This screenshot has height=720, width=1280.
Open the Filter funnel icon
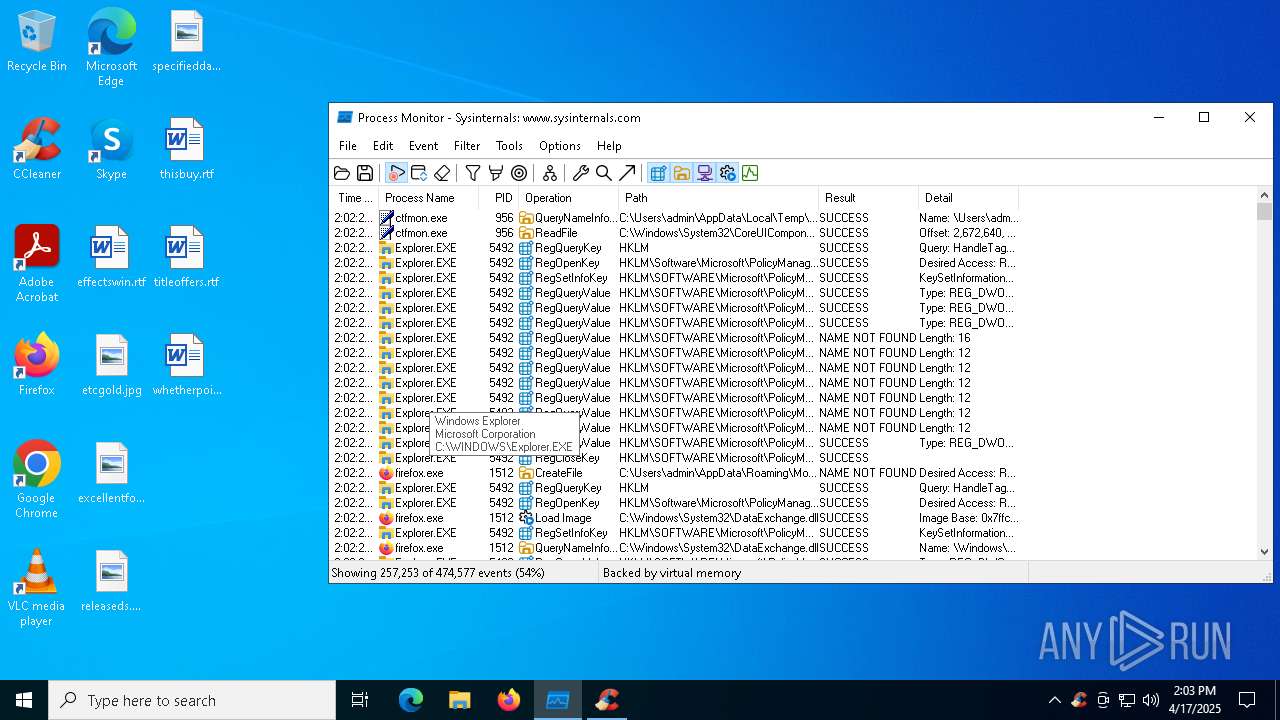473,173
